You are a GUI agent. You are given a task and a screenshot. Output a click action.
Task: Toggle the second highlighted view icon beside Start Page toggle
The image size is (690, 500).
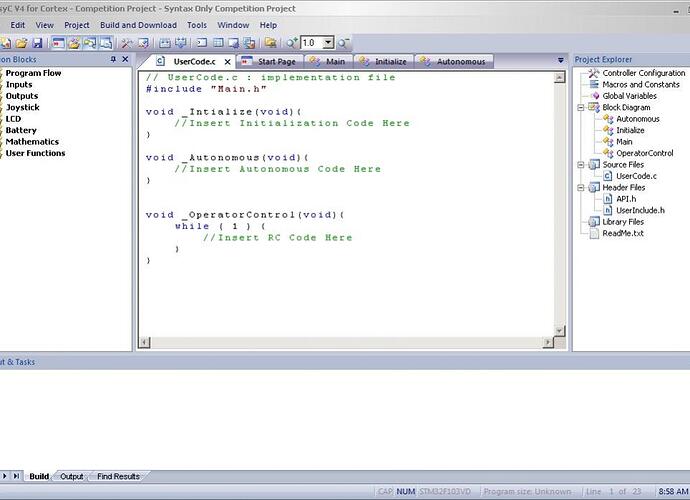click(x=74, y=43)
